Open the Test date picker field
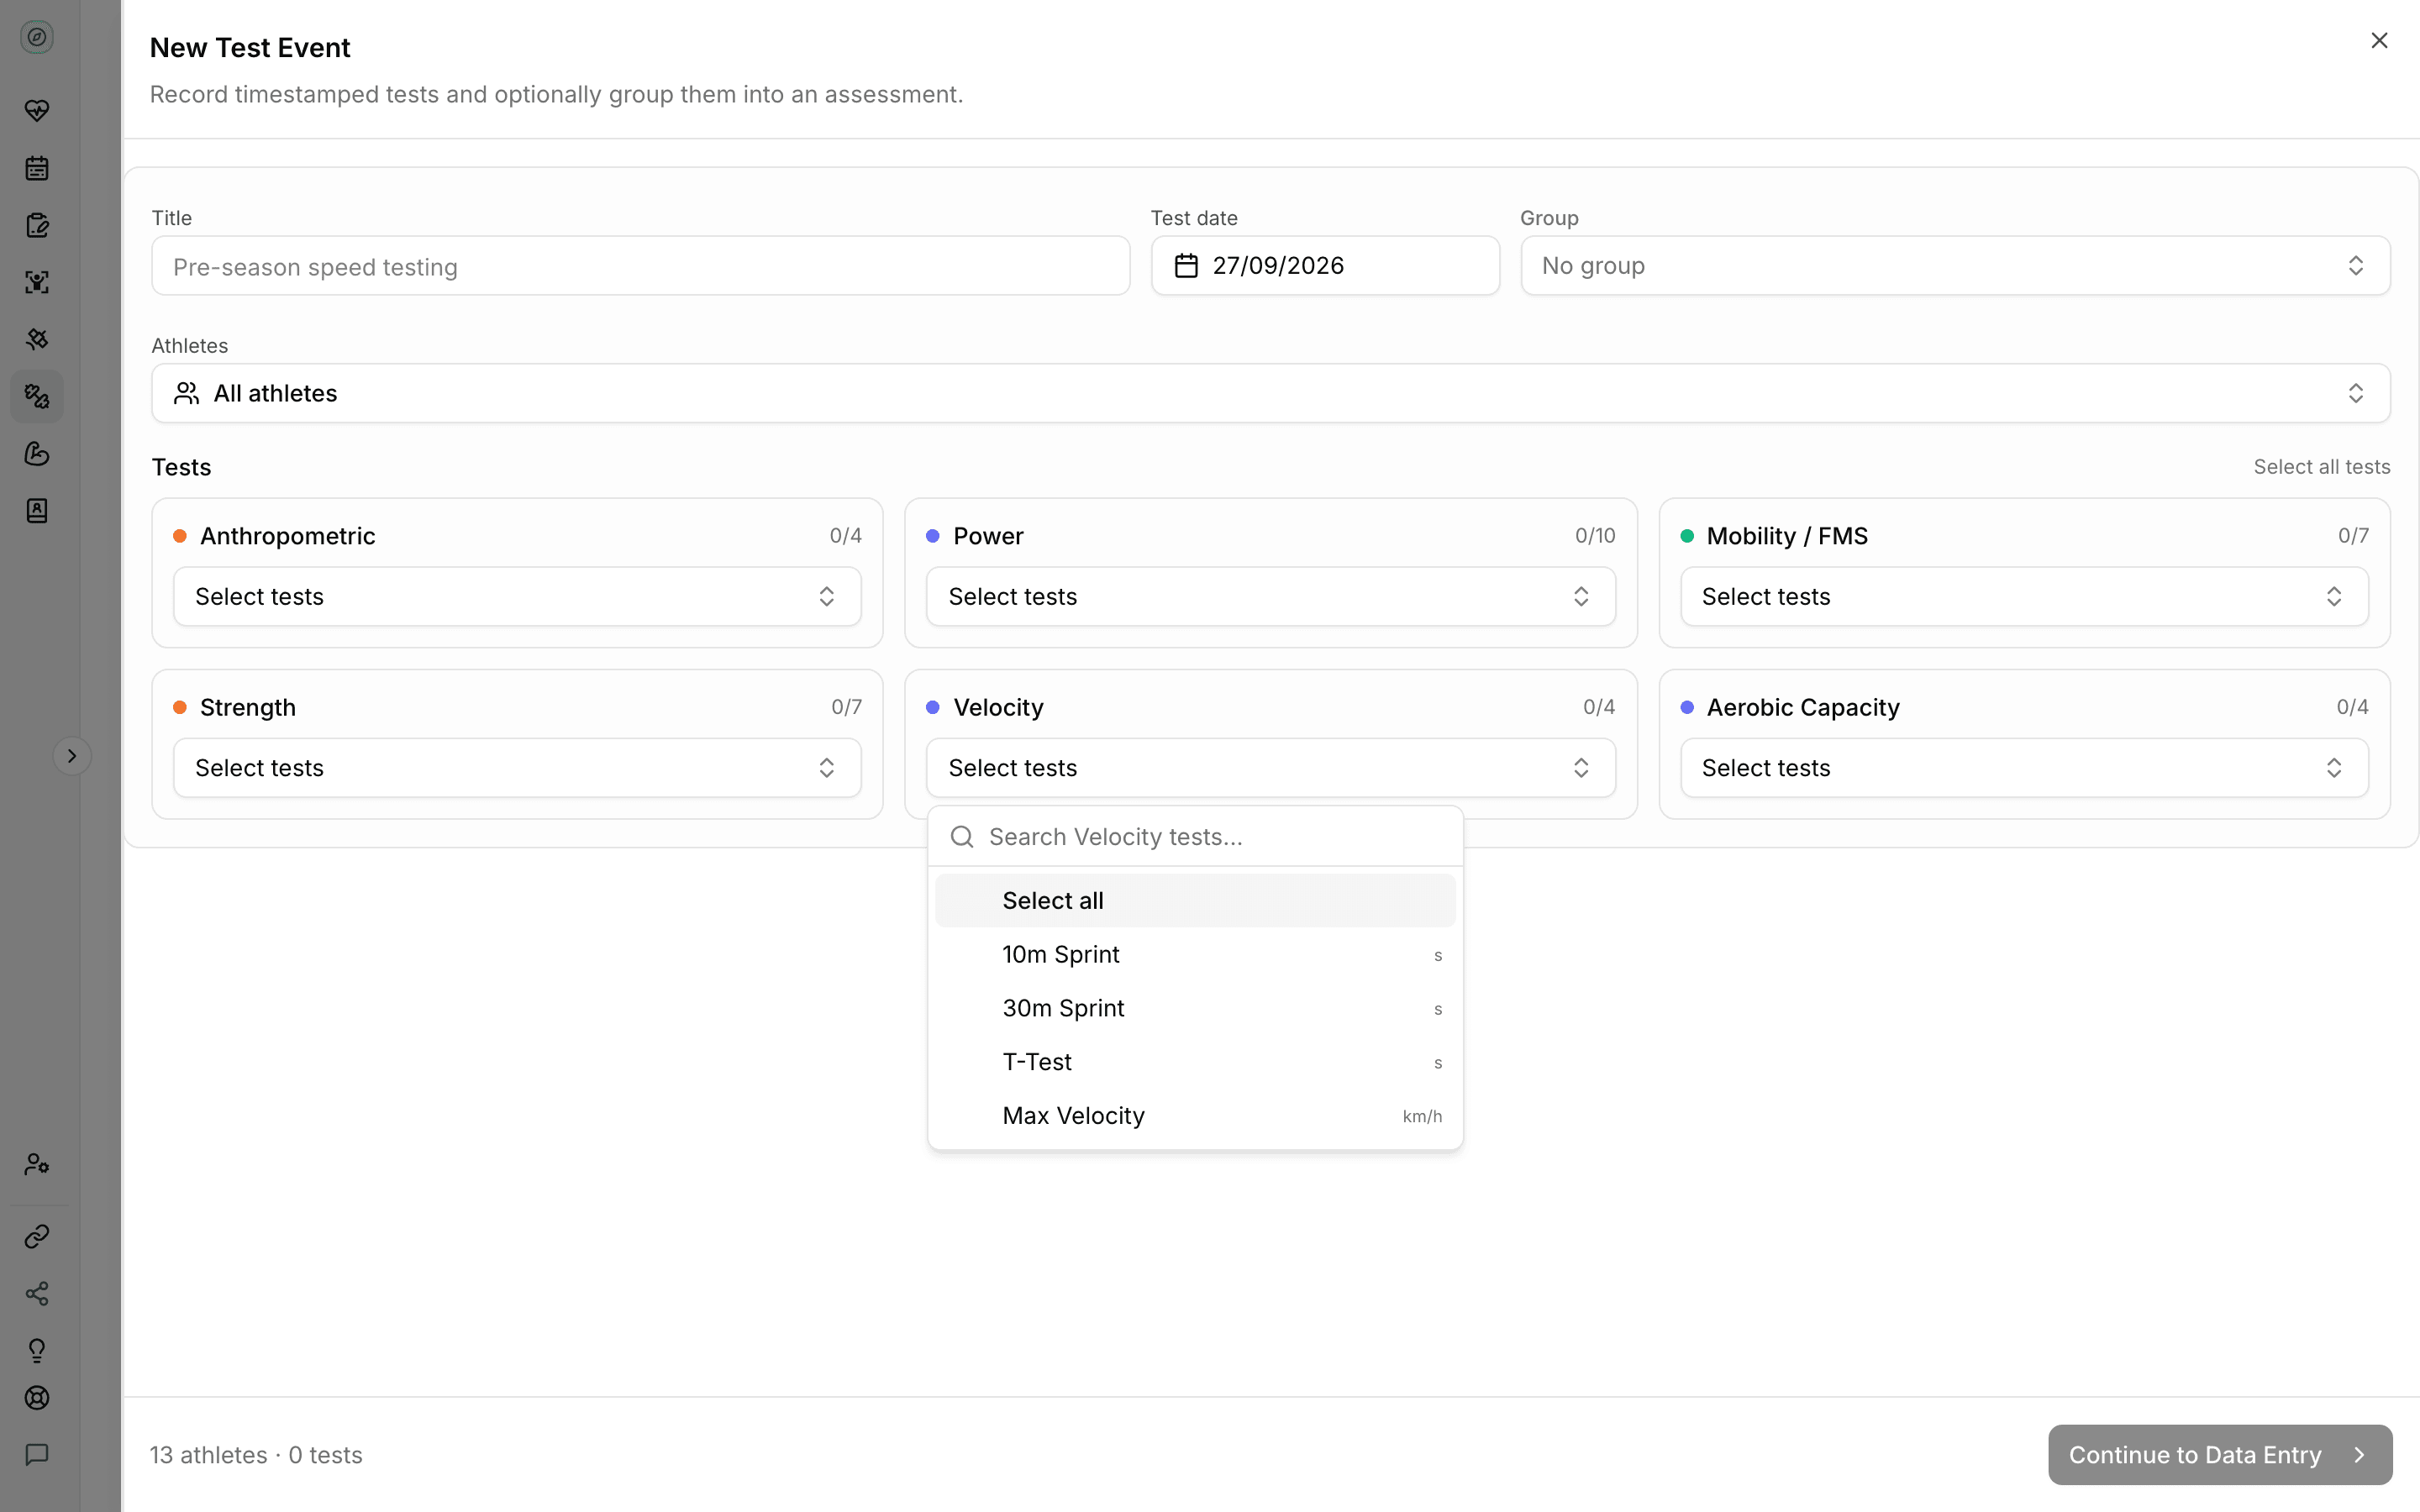 pos(1325,266)
